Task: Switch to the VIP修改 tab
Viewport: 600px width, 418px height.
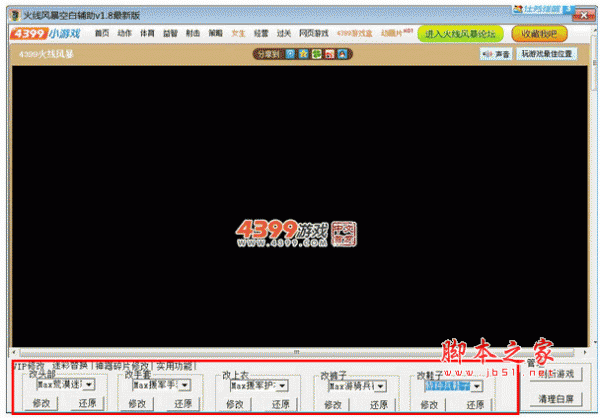Action: tap(29, 366)
